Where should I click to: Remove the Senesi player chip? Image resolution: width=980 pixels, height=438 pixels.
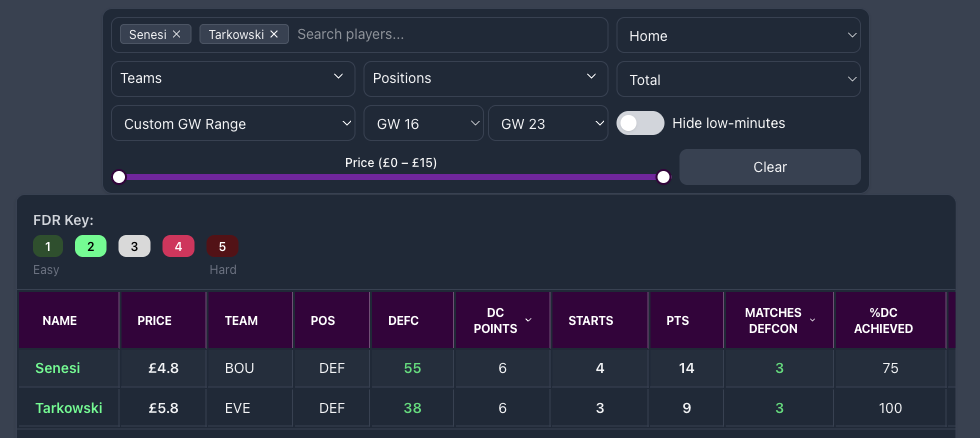click(x=176, y=34)
